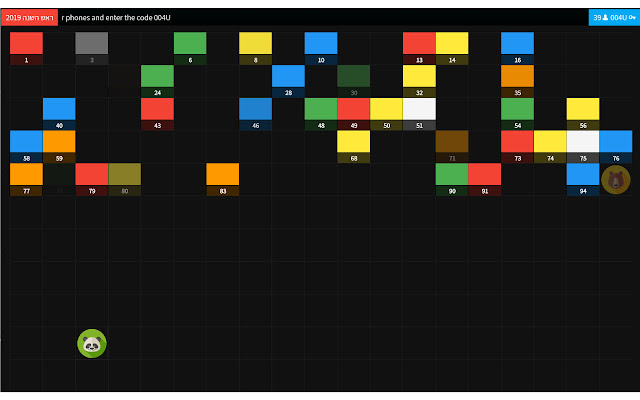Click the brown bear avatar icon
Viewport: 640px width, 400px height.
[616, 180]
